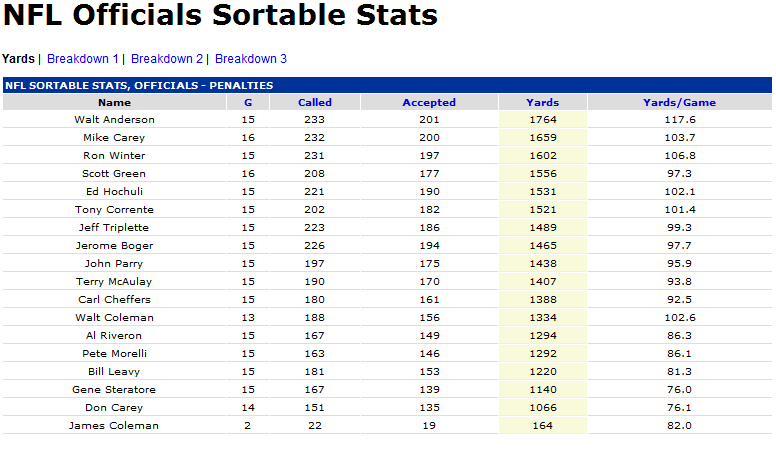Open the Breakdown 1 link
Viewport: 776px width, 472px height.
pos(83,59)
